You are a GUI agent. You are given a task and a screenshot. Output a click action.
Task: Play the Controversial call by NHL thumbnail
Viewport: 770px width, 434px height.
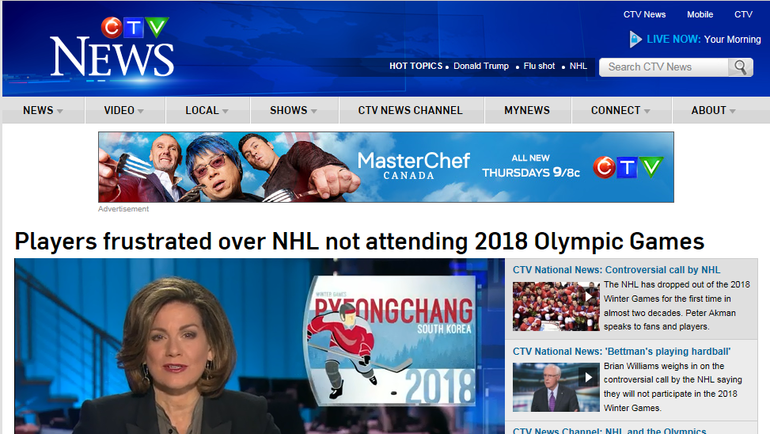[556, 306]
